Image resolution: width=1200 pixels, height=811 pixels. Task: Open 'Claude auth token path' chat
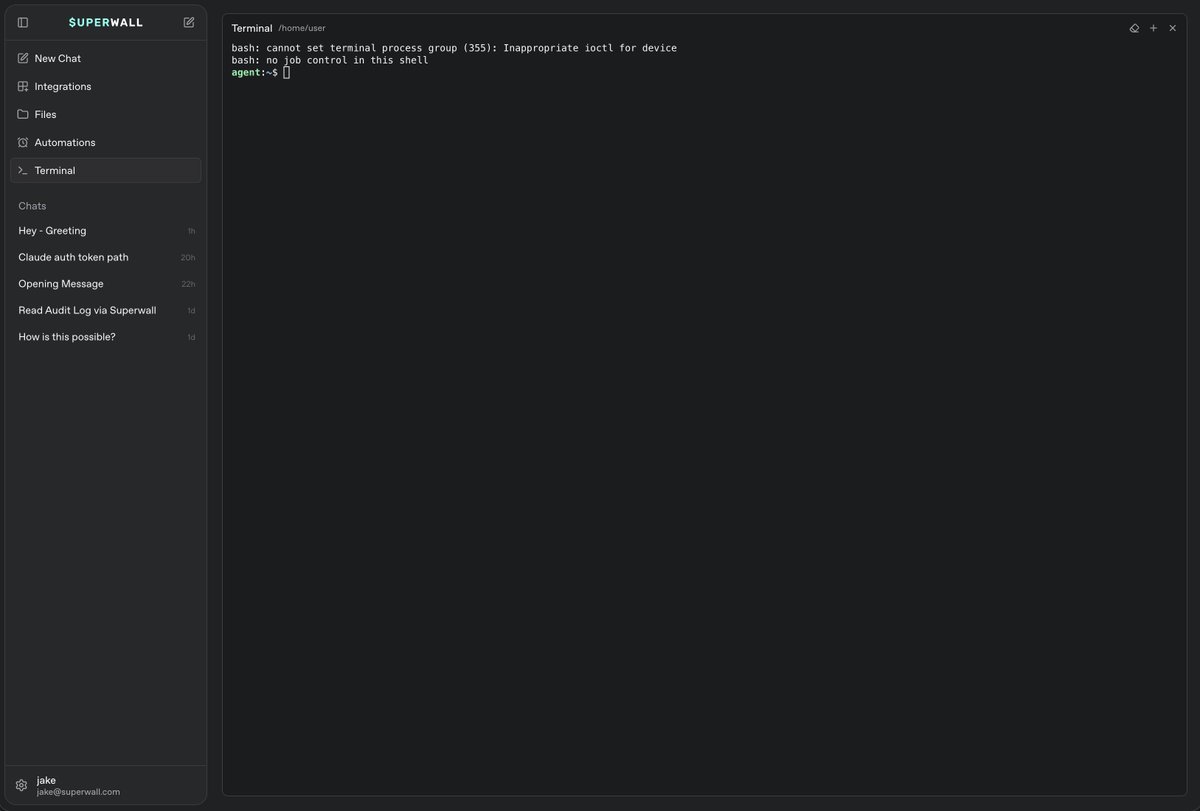106,257
